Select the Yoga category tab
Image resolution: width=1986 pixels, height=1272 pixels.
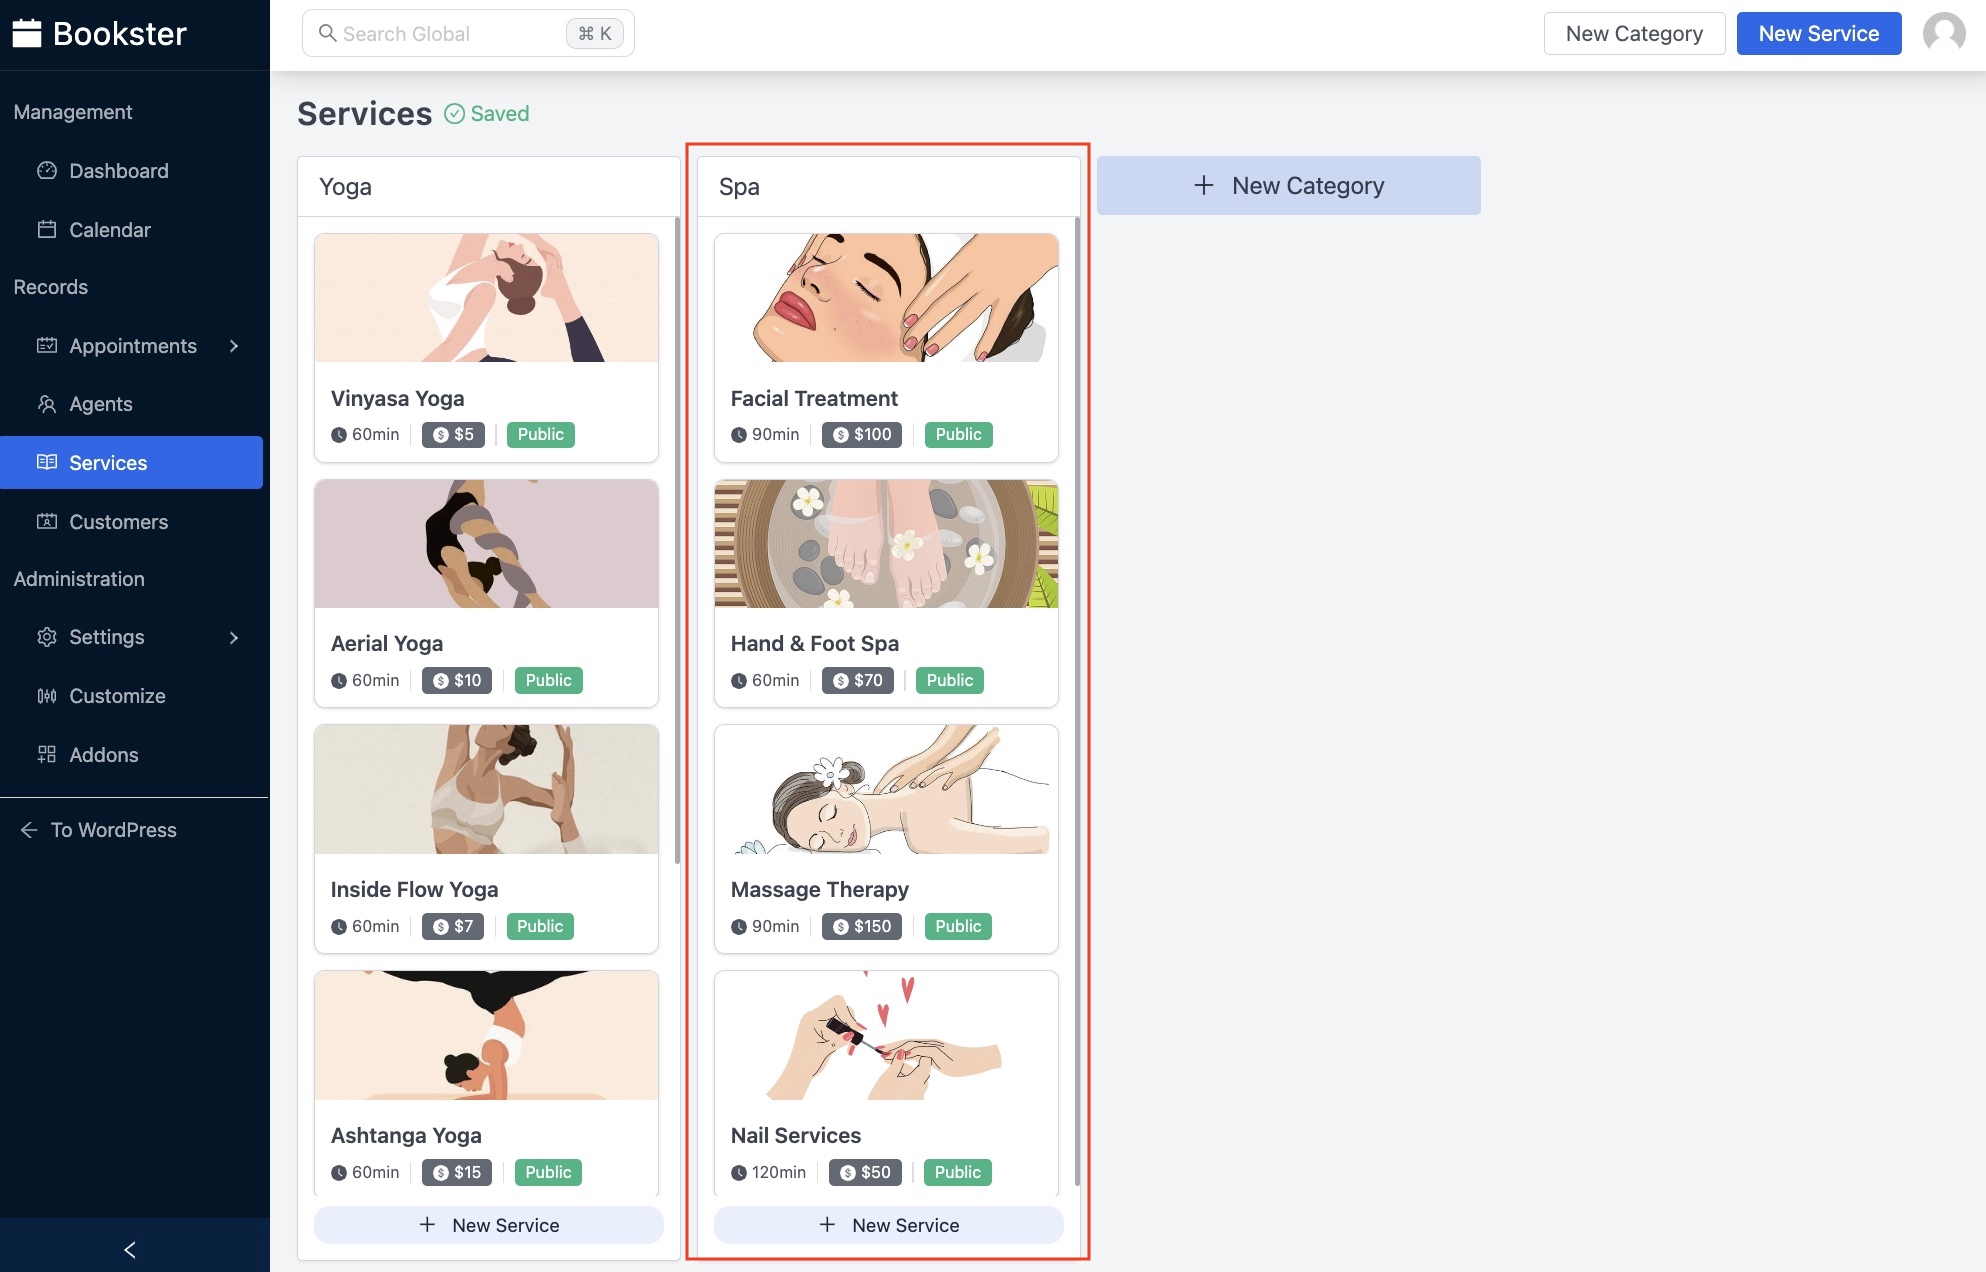coord(346,185)
